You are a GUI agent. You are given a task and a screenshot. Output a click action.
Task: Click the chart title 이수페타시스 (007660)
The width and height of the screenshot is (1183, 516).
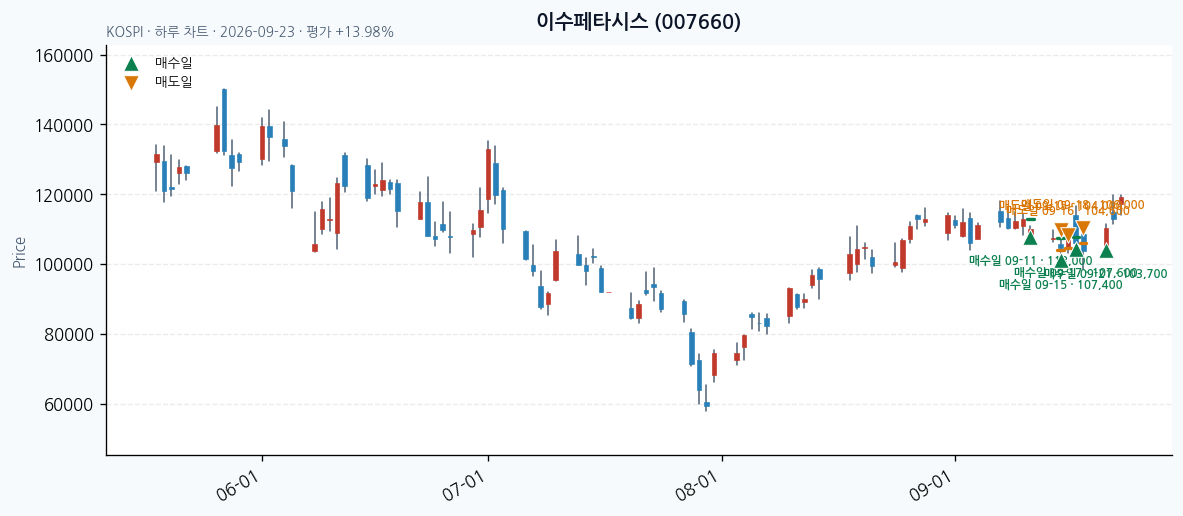pos(639,22)
